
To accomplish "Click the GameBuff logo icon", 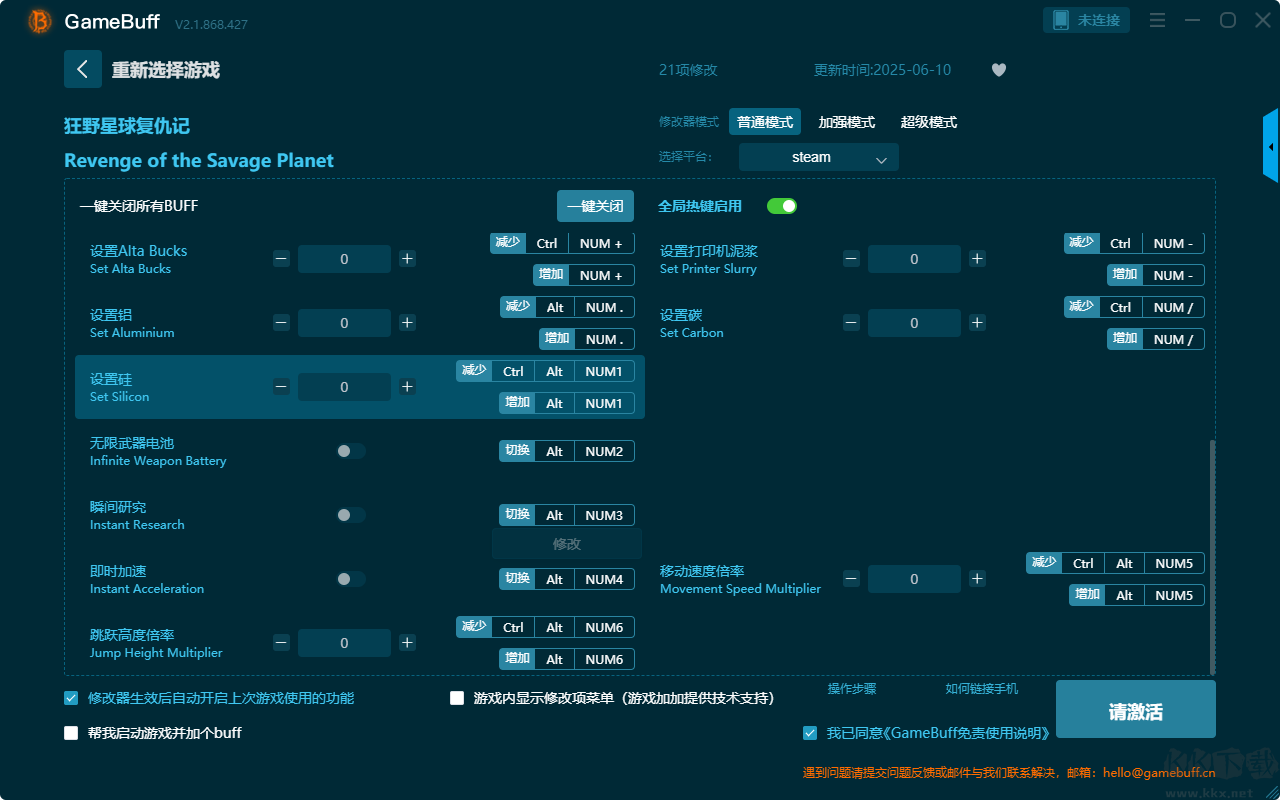I will coord(40,21).
